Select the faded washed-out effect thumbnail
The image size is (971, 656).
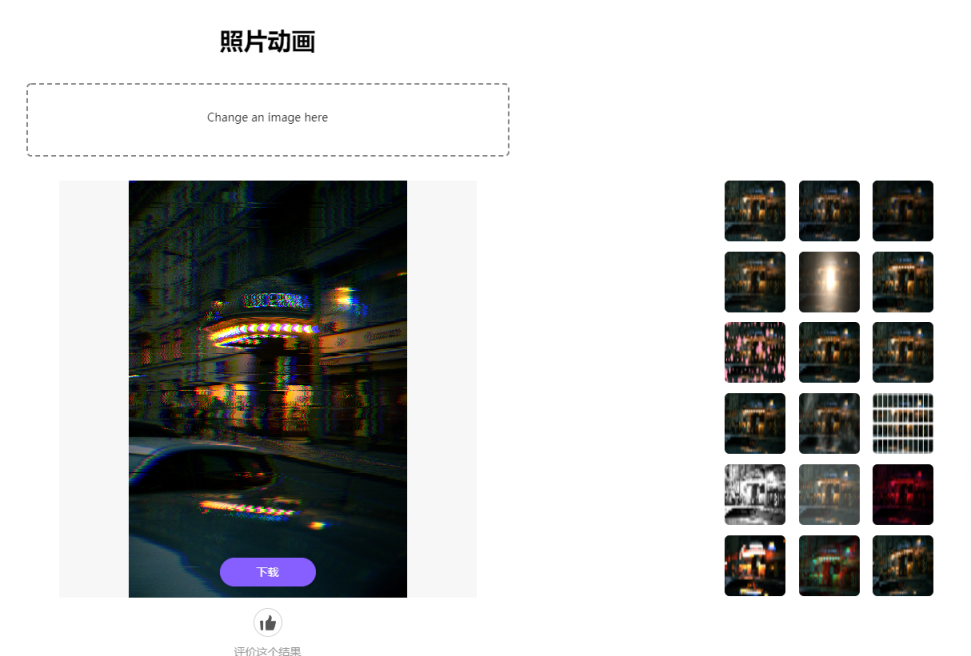click(829, 494)
